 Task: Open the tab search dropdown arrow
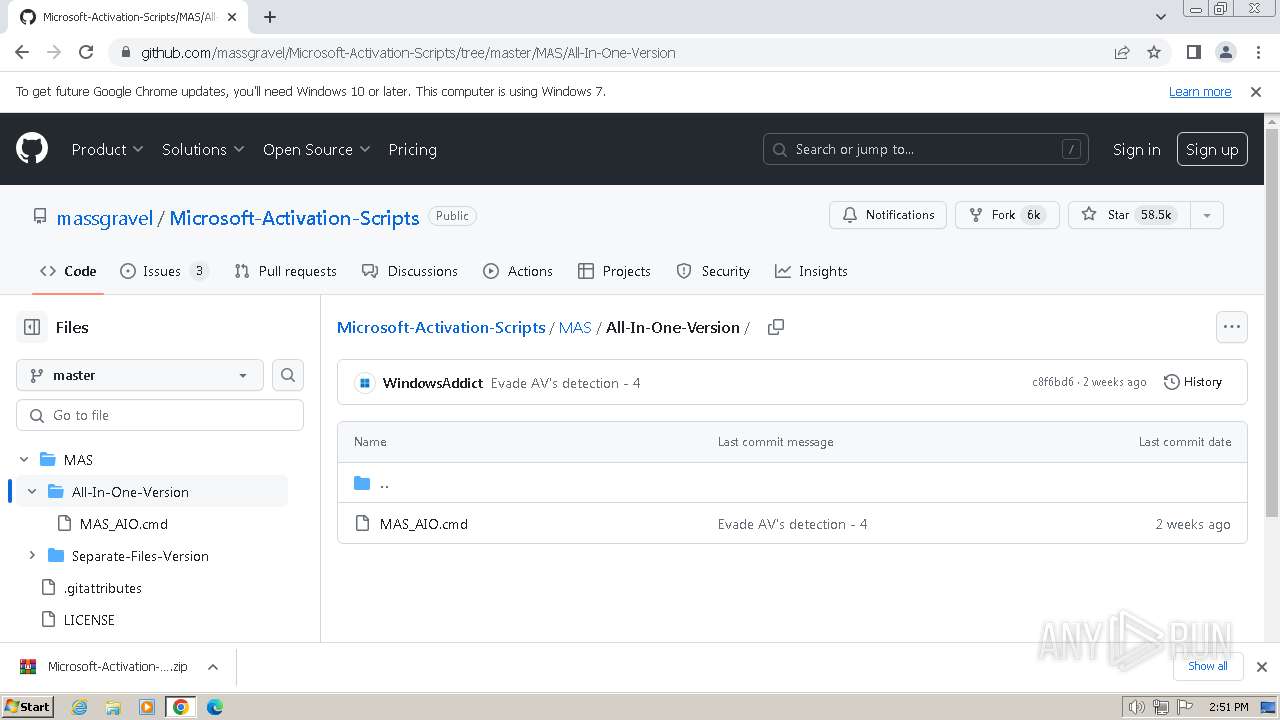click(x=1161, y=17)
